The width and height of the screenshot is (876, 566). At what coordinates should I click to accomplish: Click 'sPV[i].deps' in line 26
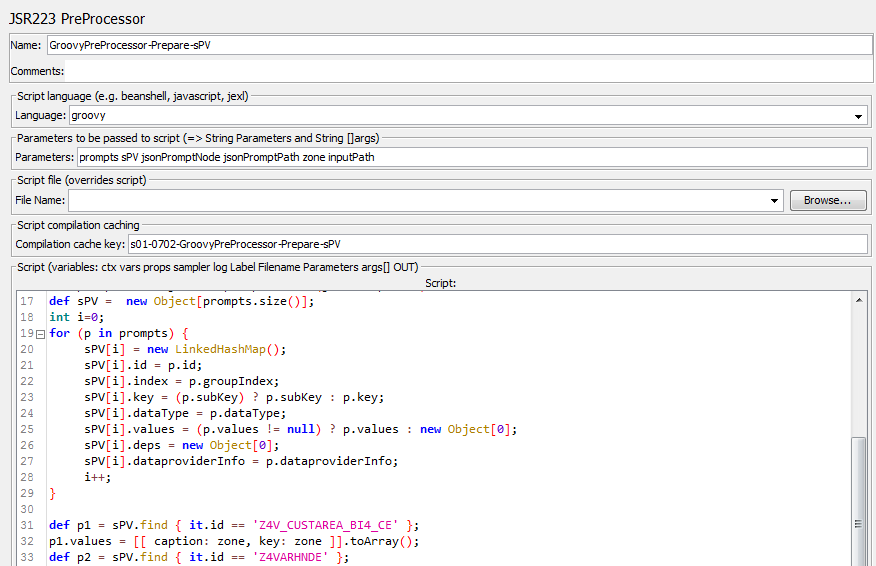pos(122,445)
